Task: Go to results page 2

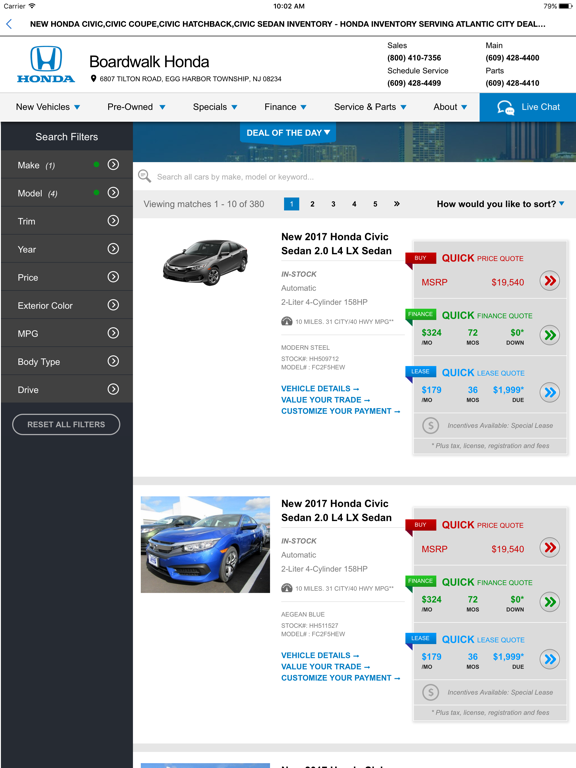Action: pos(312,204)
